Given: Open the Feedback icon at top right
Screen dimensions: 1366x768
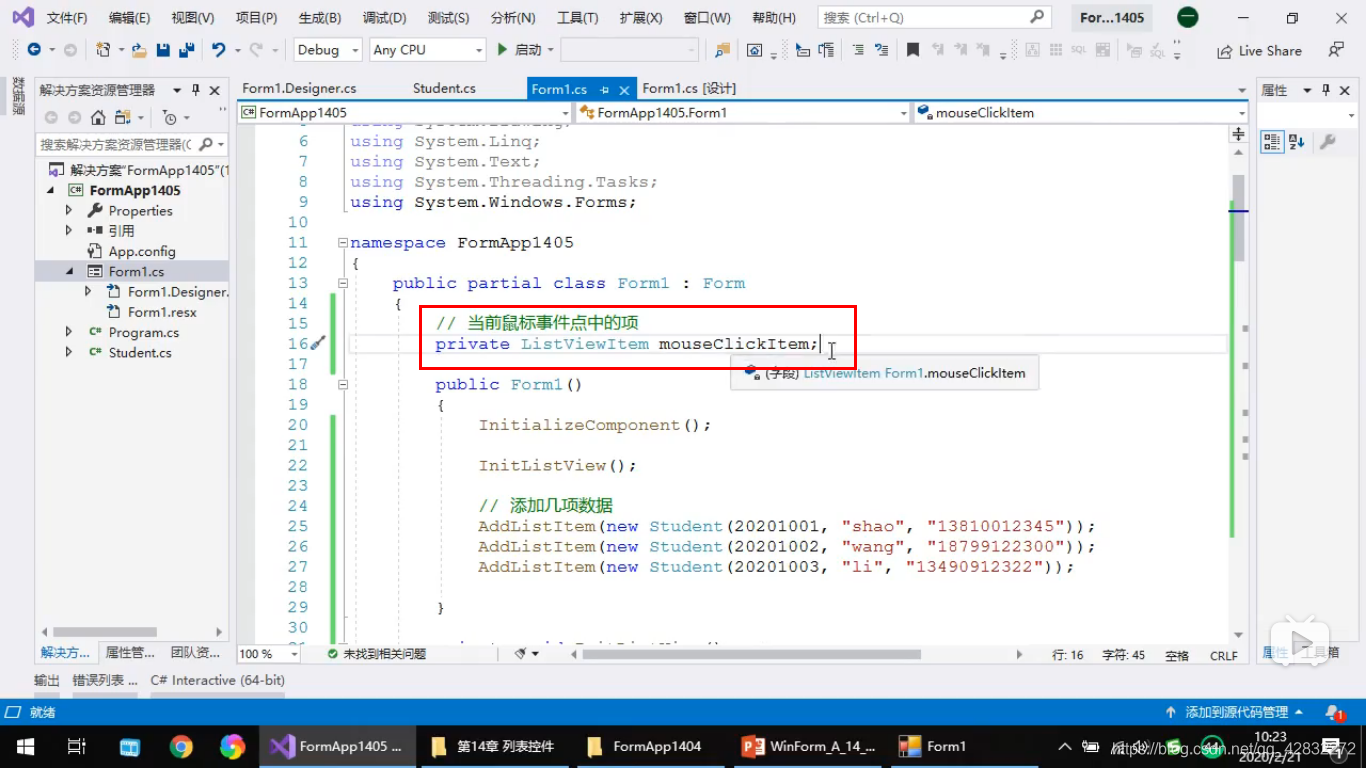Looking at the screenshot, I should pos(1336,50).
